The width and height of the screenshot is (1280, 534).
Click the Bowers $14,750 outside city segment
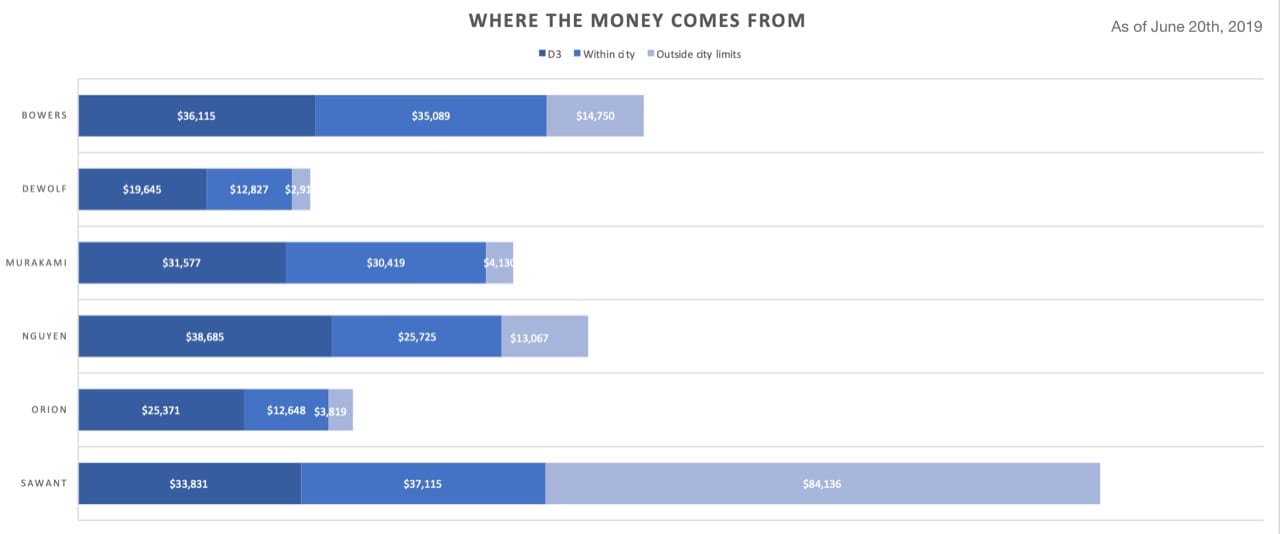[x=595, y=116]
